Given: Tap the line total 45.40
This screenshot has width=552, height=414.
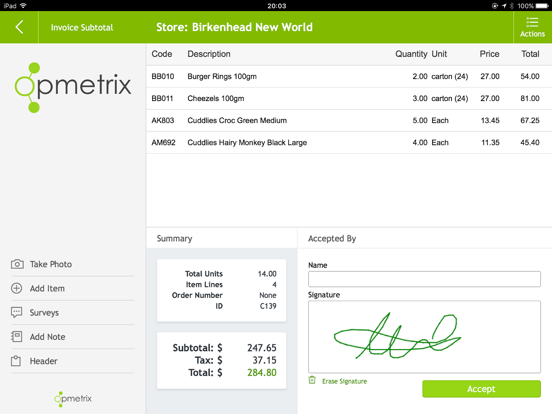Looking at the screenshot, I should [530, 143].
